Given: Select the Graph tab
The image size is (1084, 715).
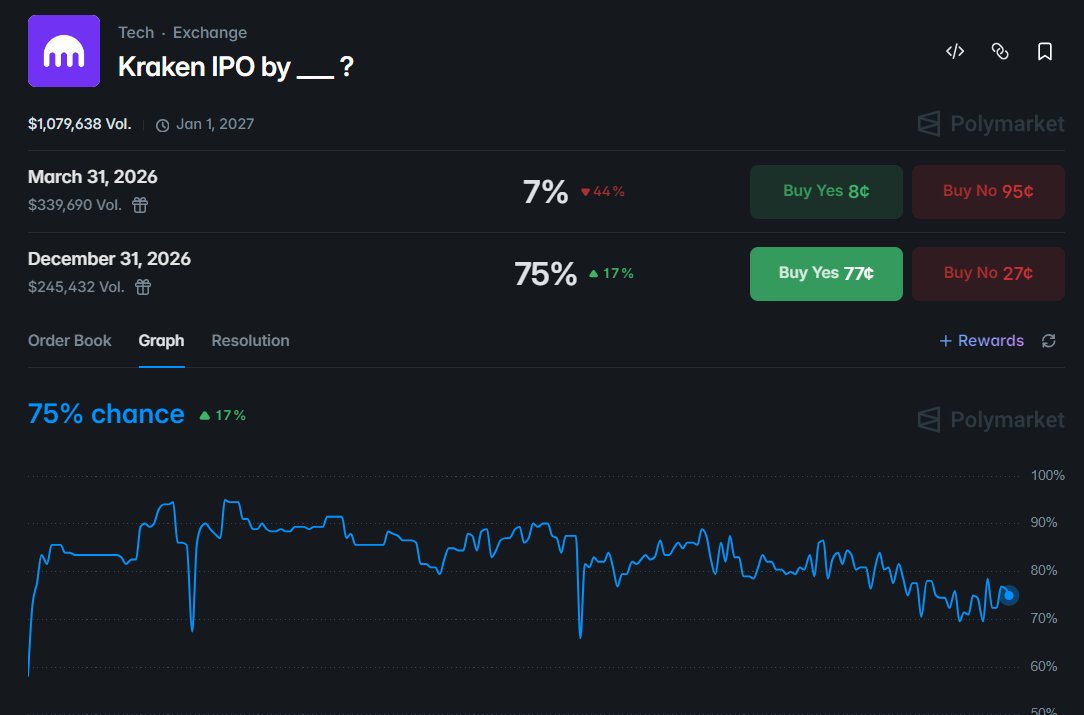Looking at the screenshot, I should coord(161,340).
